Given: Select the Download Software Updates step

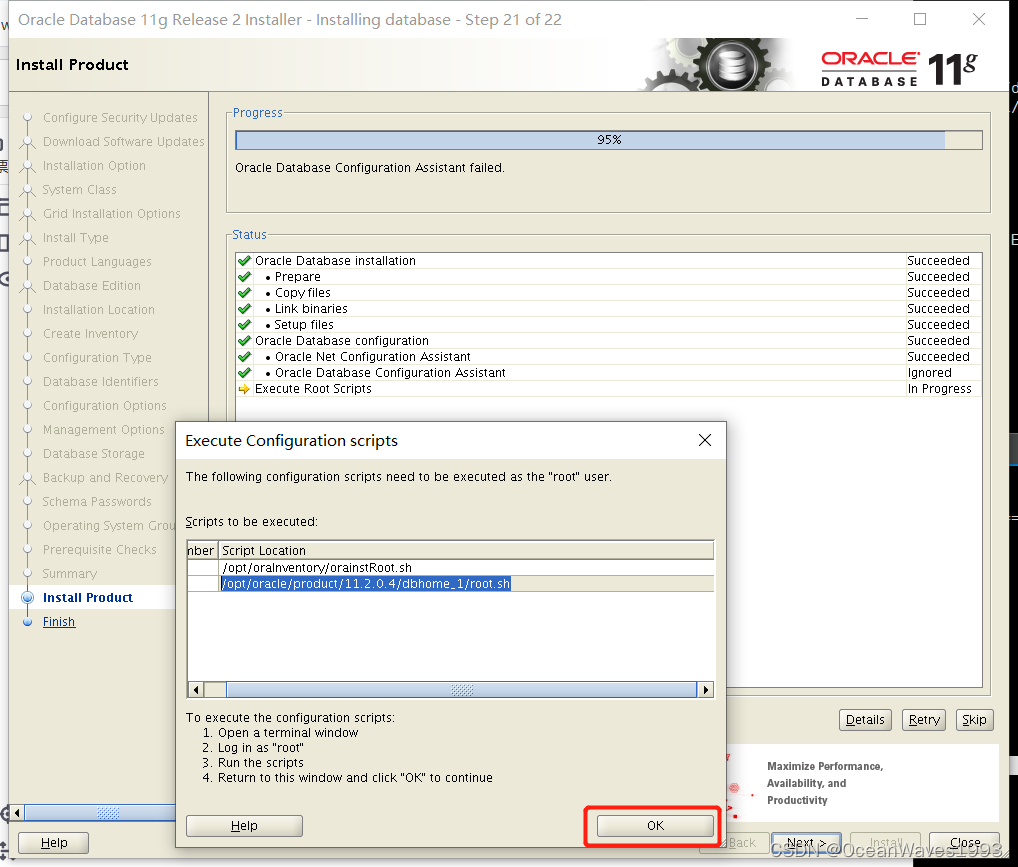Looking at the screenshot, I should click(123, 141).
